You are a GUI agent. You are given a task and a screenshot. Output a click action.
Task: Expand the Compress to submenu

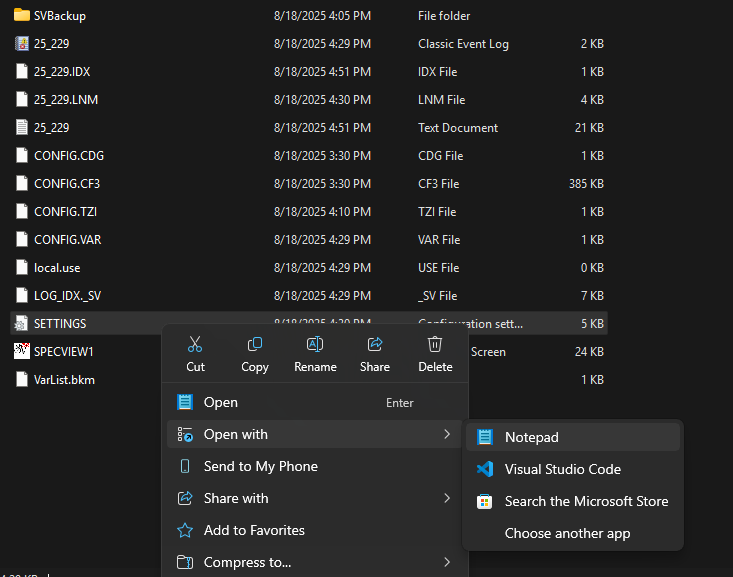(446, 562)
